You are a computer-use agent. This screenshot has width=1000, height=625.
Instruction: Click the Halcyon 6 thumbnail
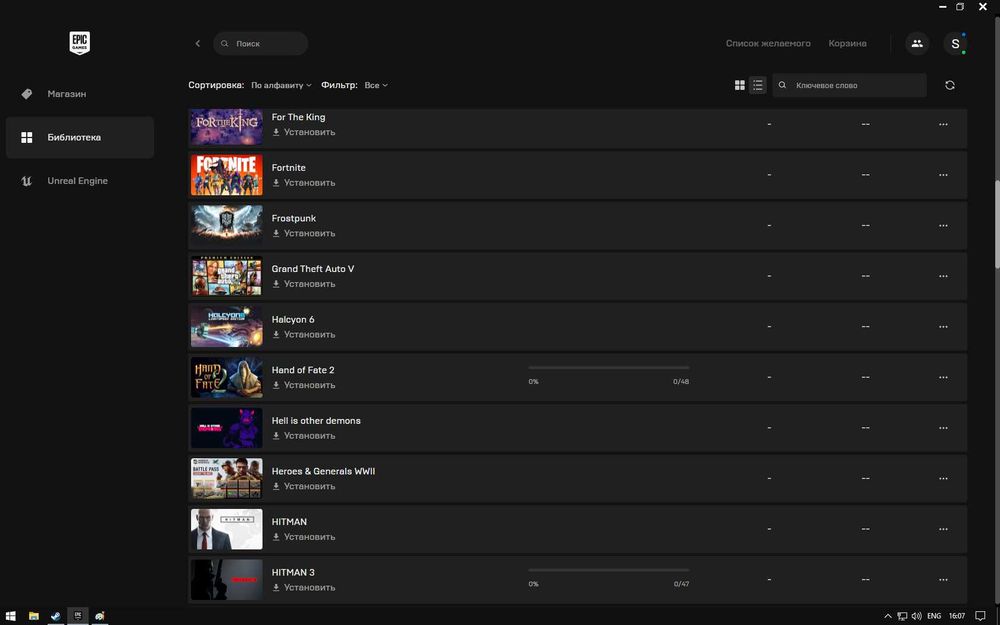coord(226,327)
